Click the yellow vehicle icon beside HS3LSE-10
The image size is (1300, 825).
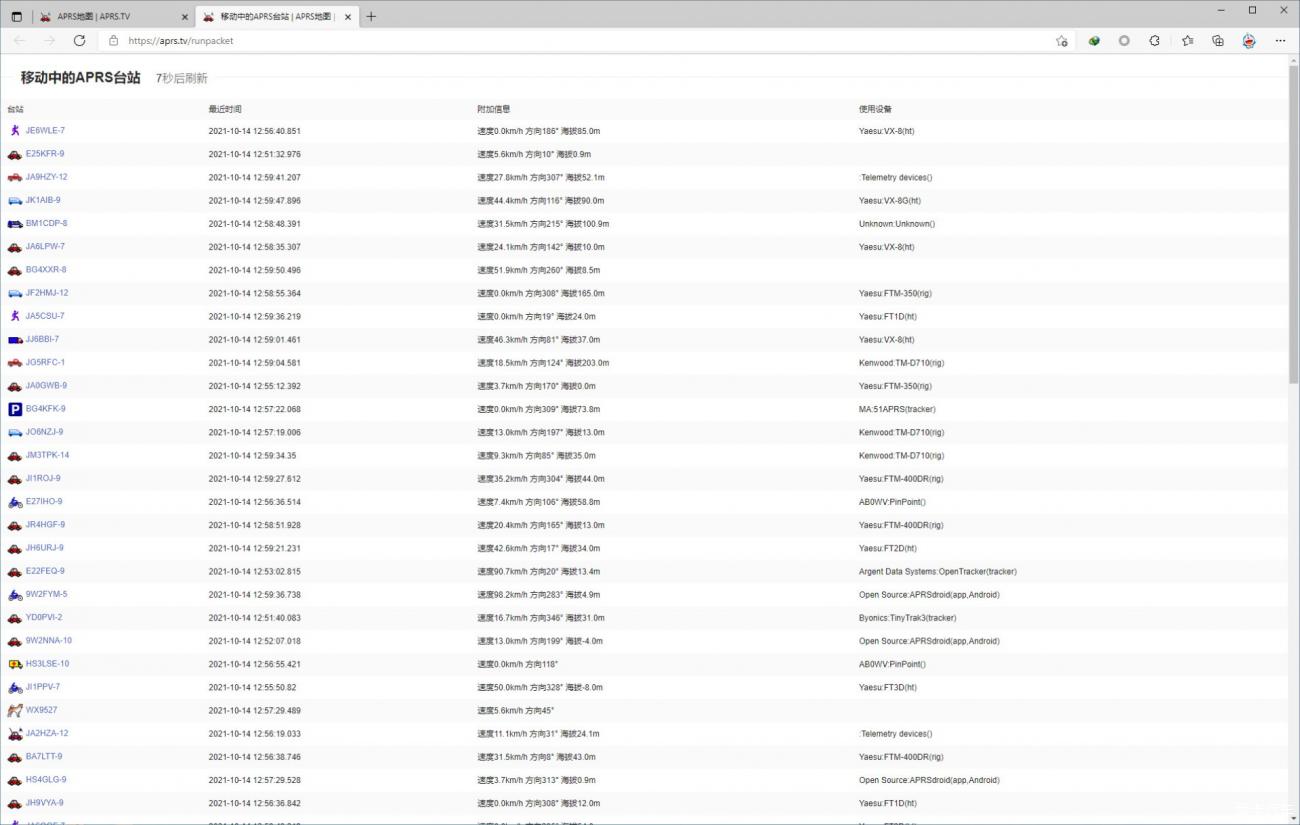click(14, 664)
